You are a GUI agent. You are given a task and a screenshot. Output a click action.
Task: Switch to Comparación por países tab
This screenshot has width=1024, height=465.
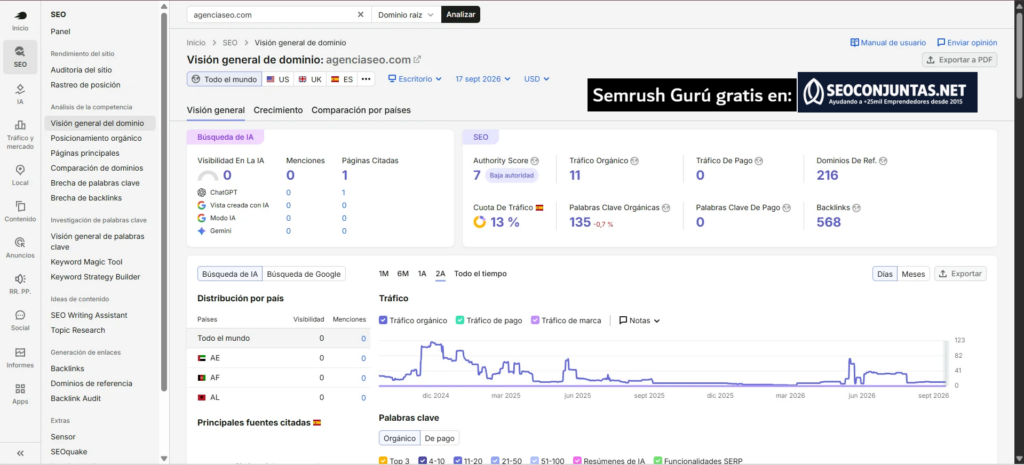[x=361, y=110]
